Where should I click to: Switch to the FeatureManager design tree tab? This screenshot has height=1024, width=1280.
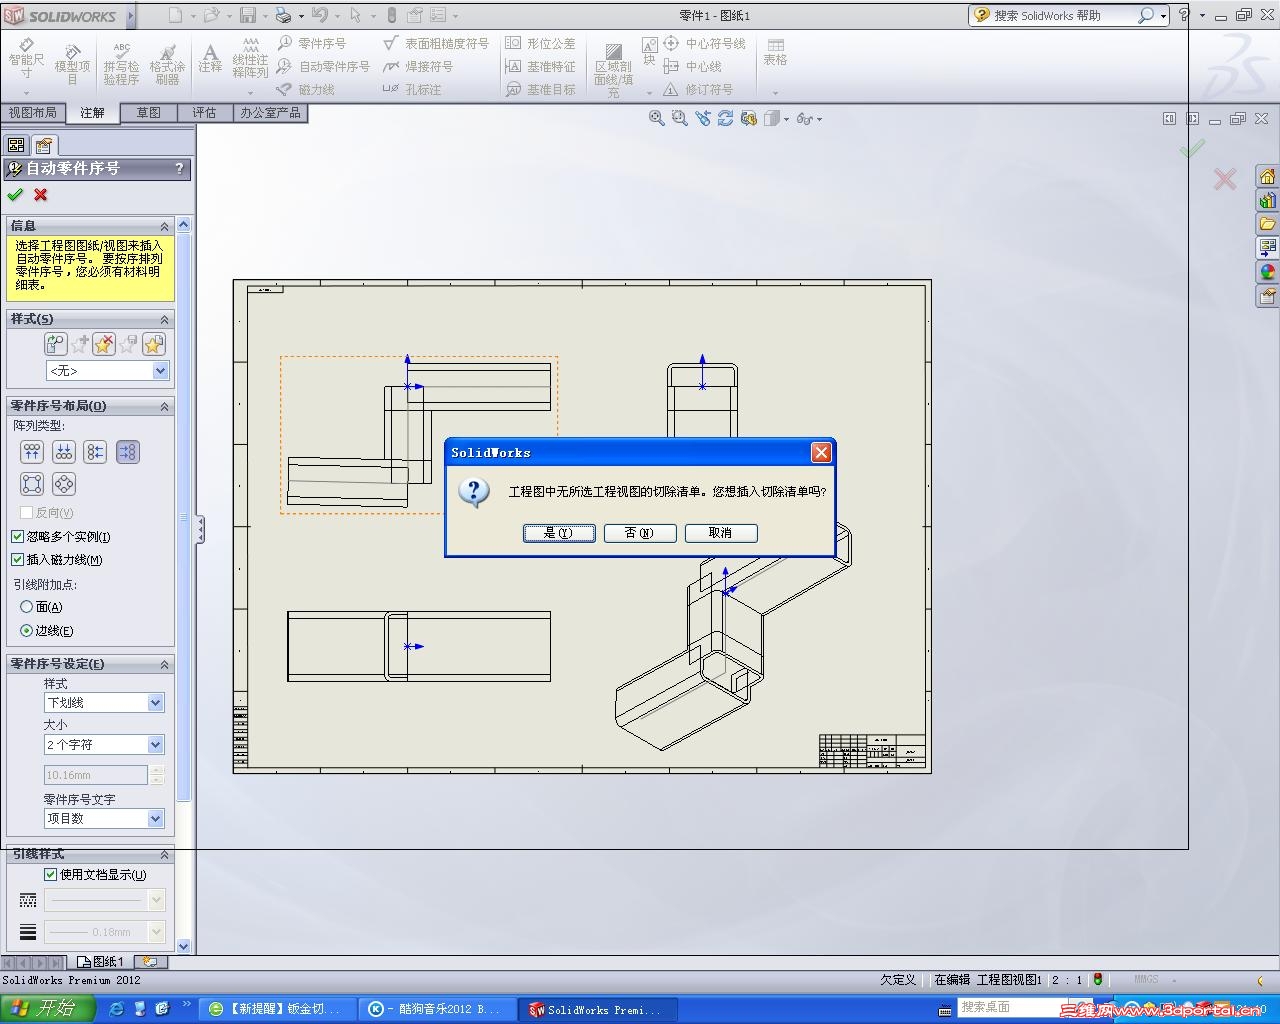17,145
